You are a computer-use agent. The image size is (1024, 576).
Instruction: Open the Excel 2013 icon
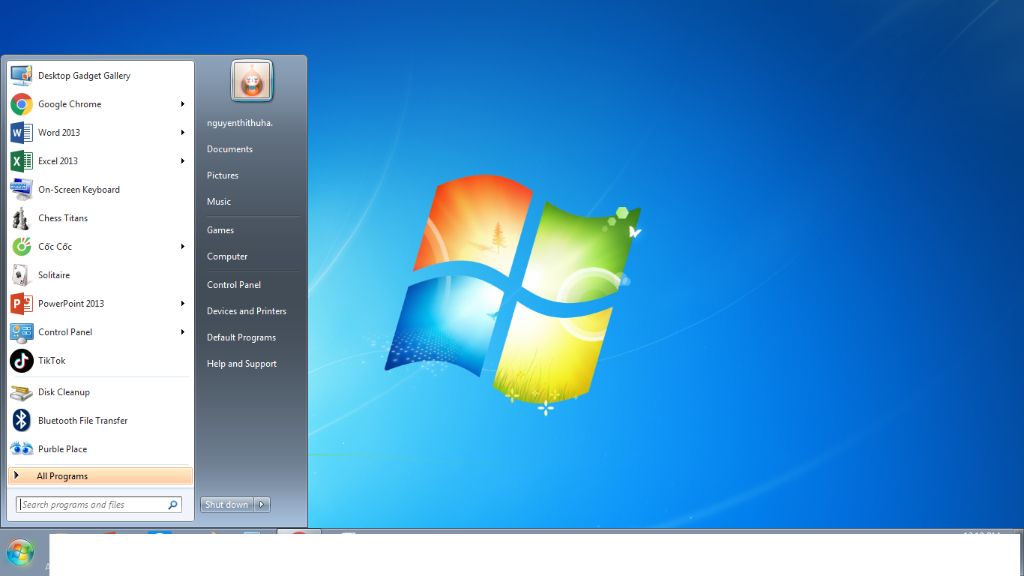tap(22, 161)
